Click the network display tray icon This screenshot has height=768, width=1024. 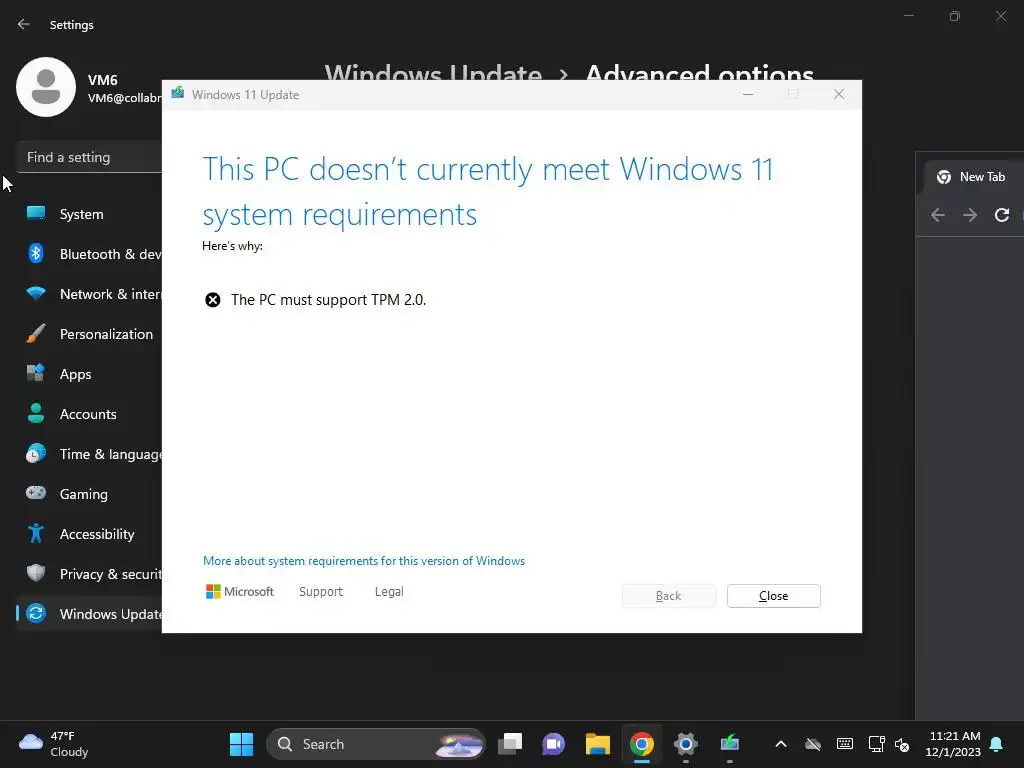click(876, 744)
